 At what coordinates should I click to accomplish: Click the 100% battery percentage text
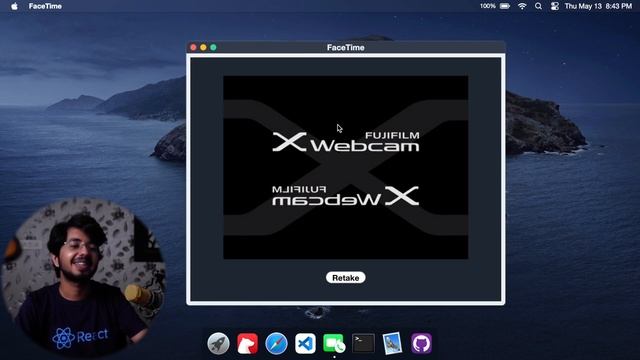click(x=488, y=6)
